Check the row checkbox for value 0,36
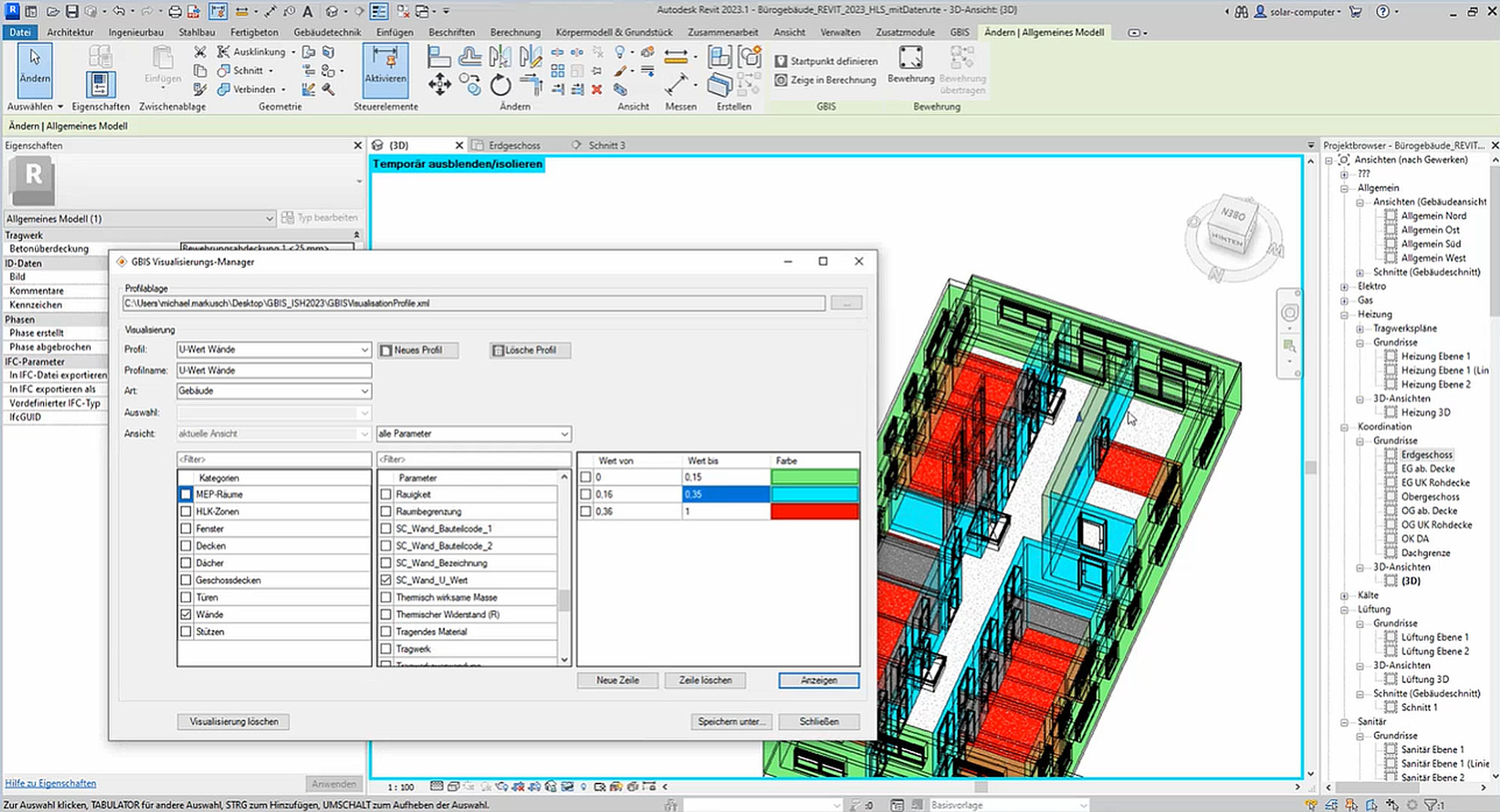Viewport: 1500px width, 812px height. click(585, 511)
